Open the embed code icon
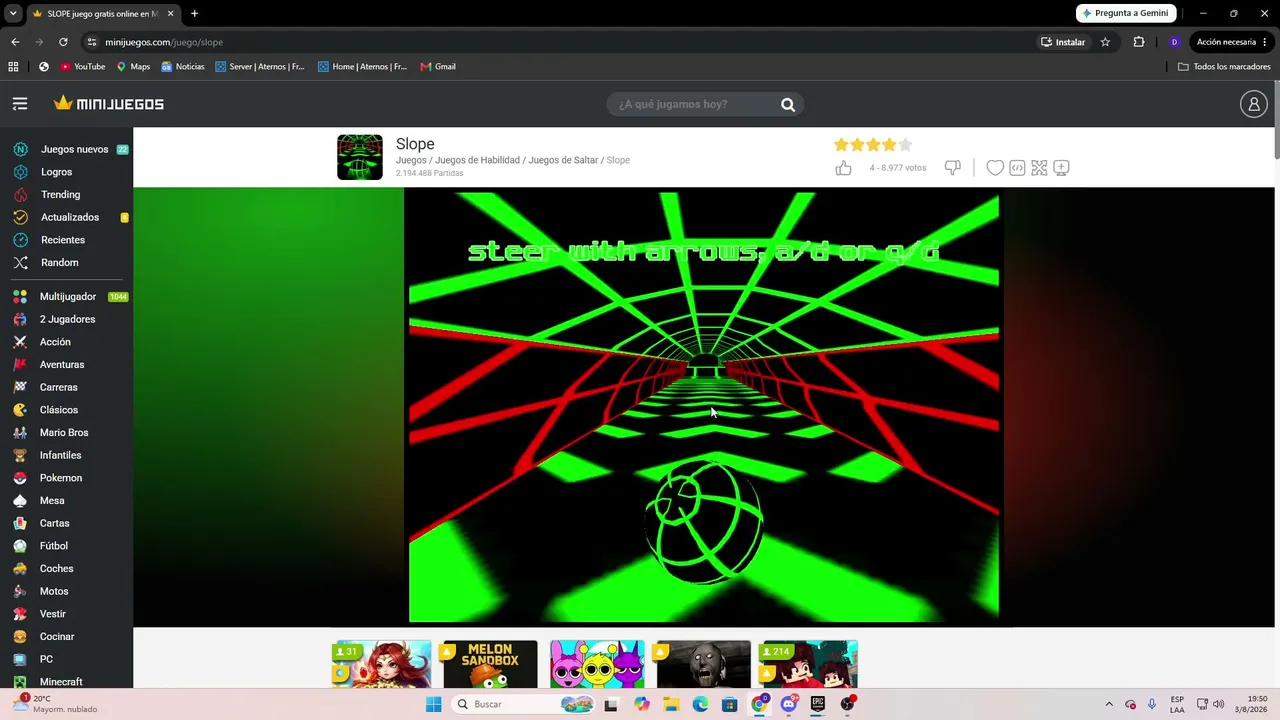Screen dimensions: 1280x720 coord(1017,168)
